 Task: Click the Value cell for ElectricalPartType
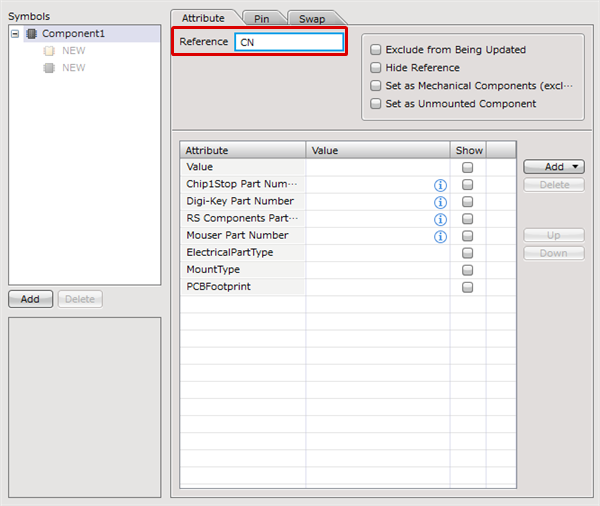(377, 253)
